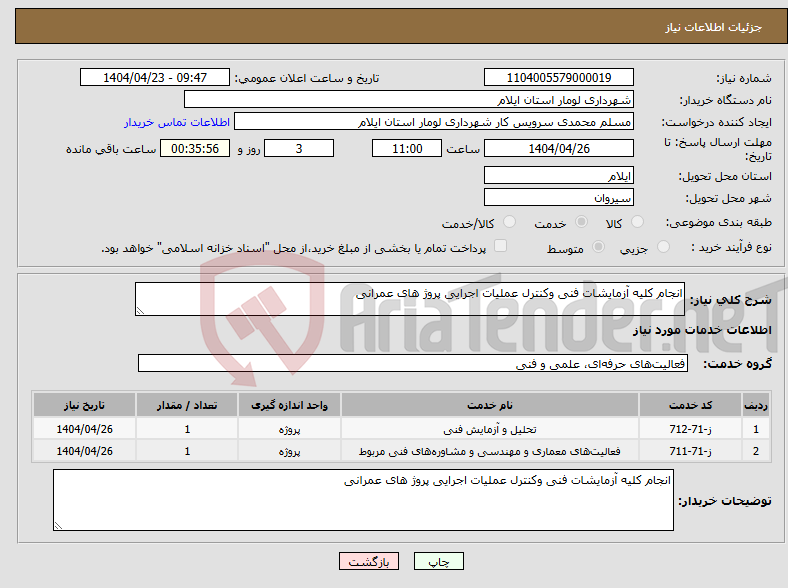788x588 pixels.
Task: Click the date 1404/04/26 in row 2
Action: point(84,451)
